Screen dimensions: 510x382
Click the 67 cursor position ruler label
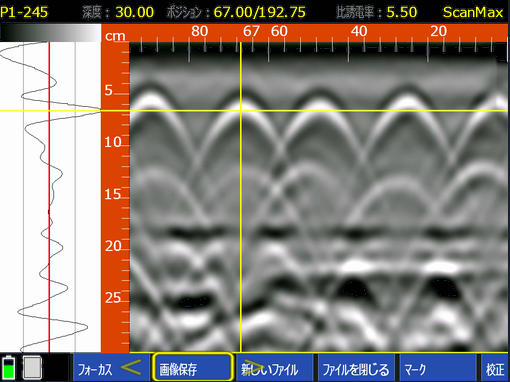251,31
